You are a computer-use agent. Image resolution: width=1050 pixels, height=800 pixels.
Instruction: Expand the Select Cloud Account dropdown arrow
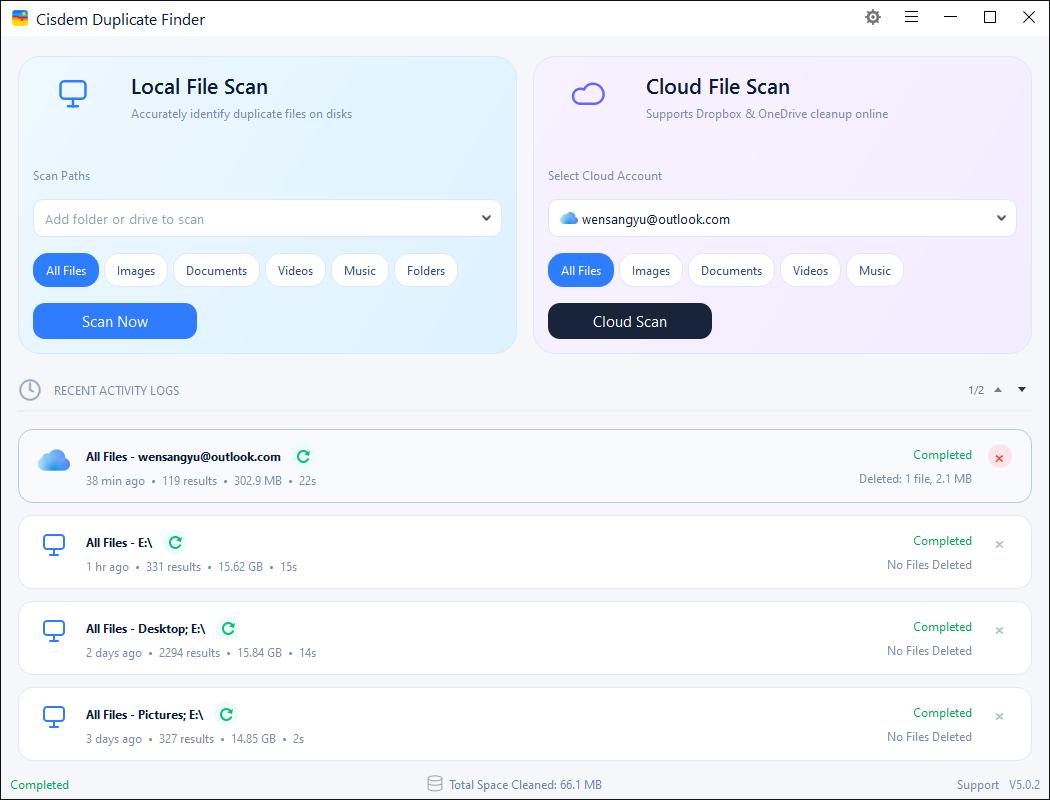pos(1001,218)
